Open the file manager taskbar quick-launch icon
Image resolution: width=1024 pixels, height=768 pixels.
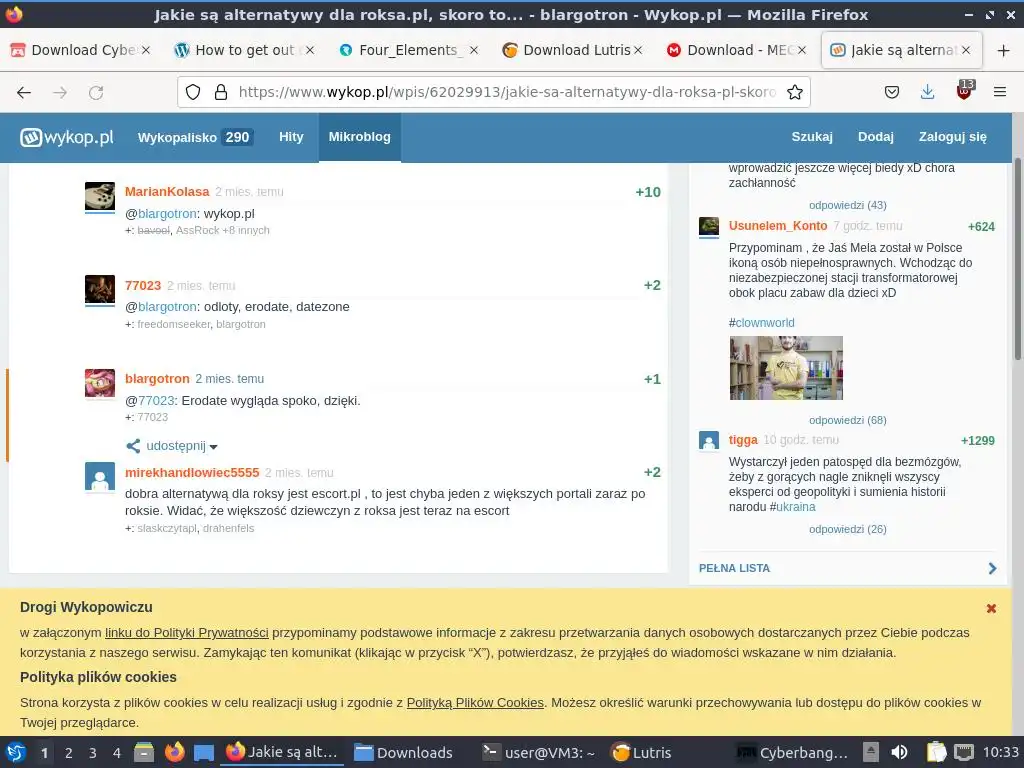click(x=144, y=752)
